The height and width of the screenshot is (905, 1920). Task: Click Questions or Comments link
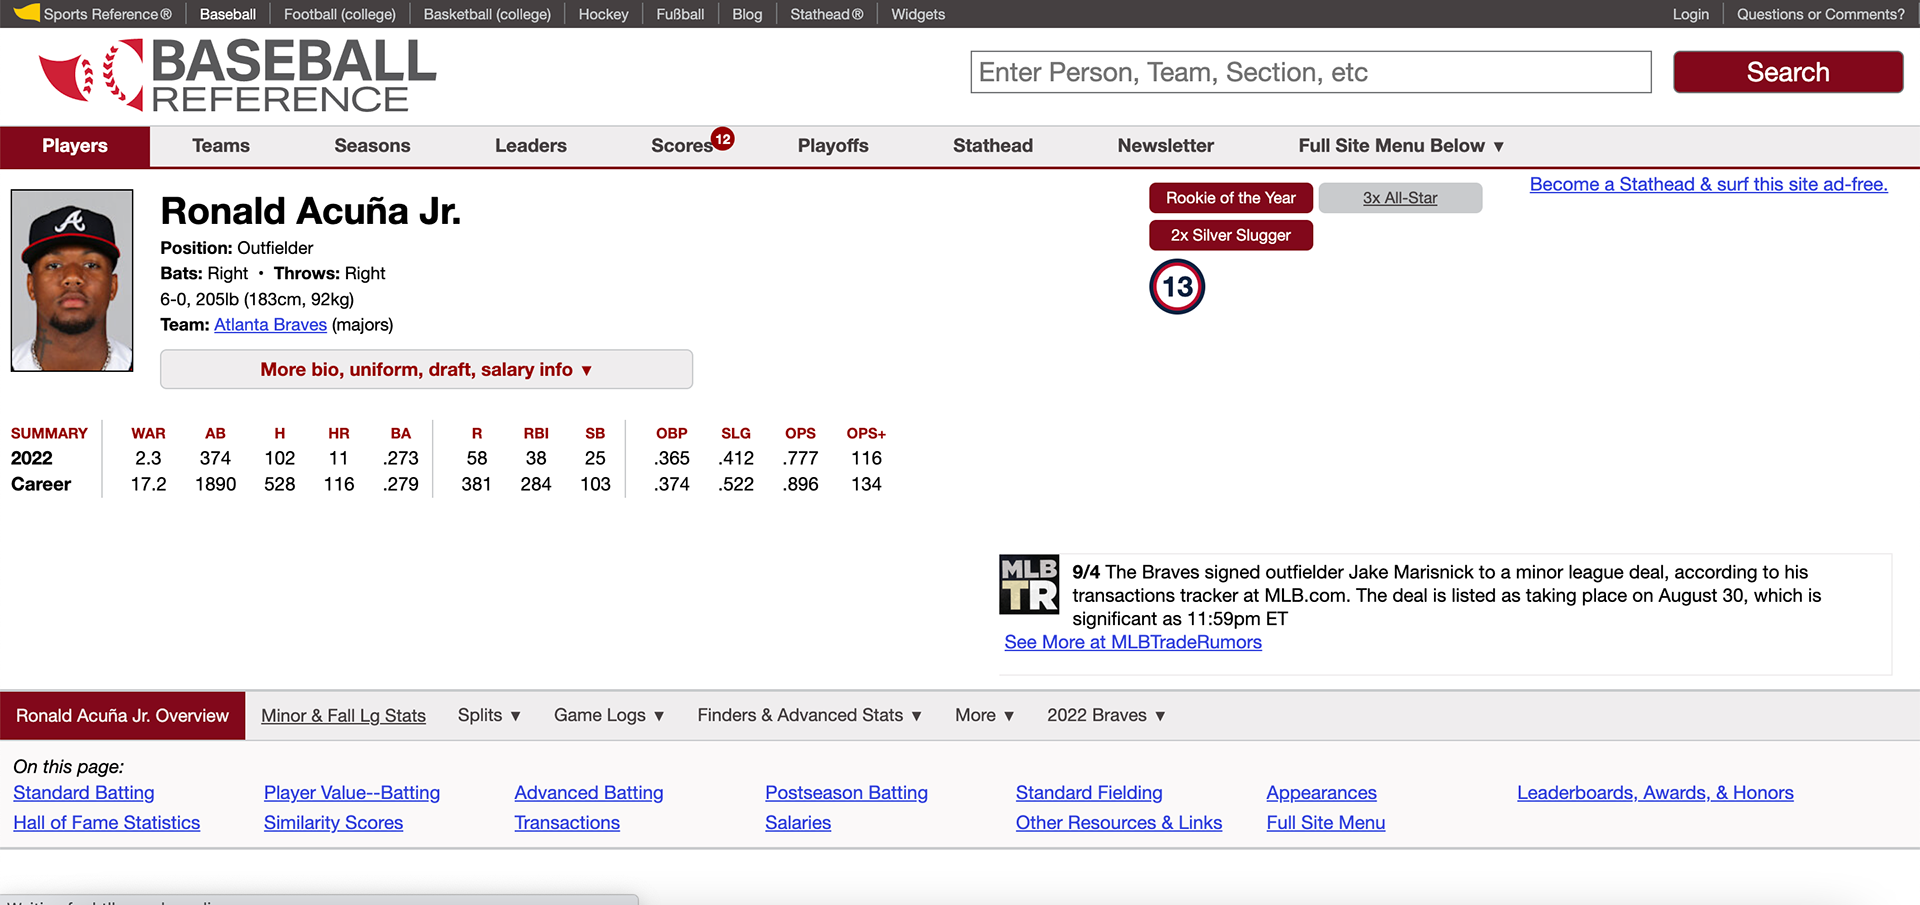coord(1820,14)
